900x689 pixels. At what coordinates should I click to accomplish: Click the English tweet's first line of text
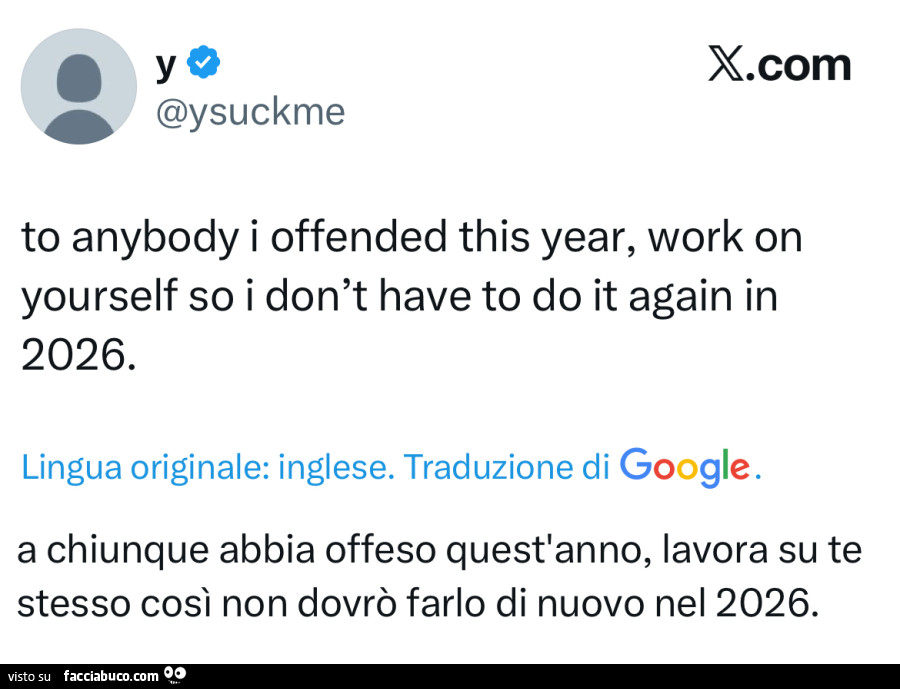pos(412,239)
